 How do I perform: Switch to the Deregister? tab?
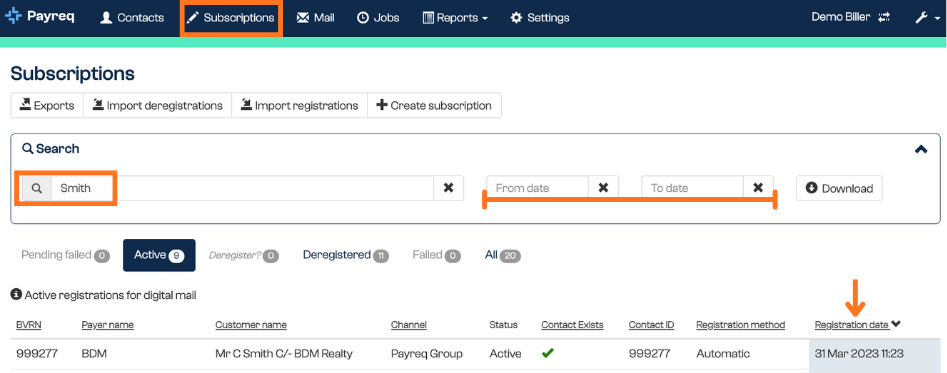[243, 255]
